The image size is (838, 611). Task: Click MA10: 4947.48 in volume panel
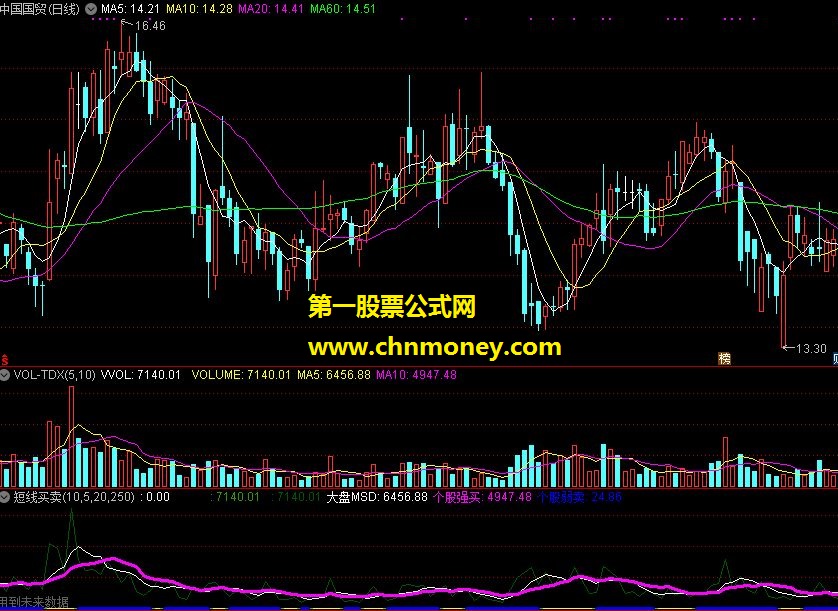point(416,375)
